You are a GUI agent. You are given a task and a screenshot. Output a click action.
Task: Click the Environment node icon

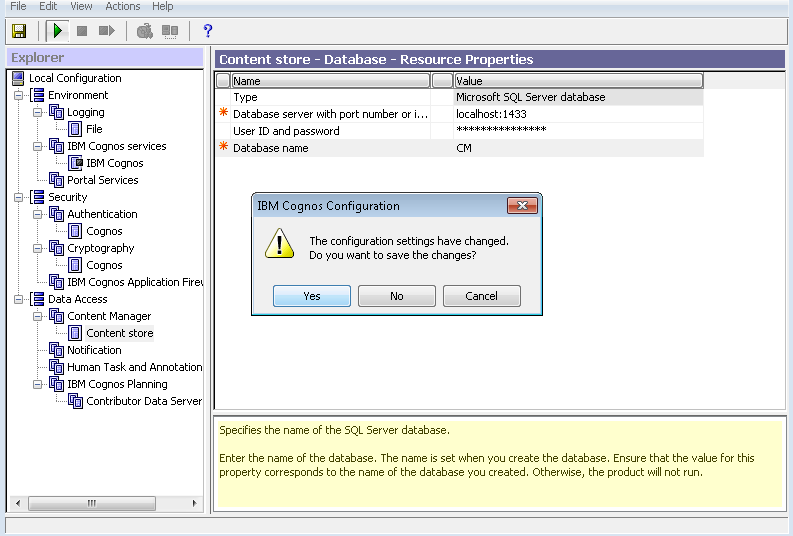click(x=37, y=95)
